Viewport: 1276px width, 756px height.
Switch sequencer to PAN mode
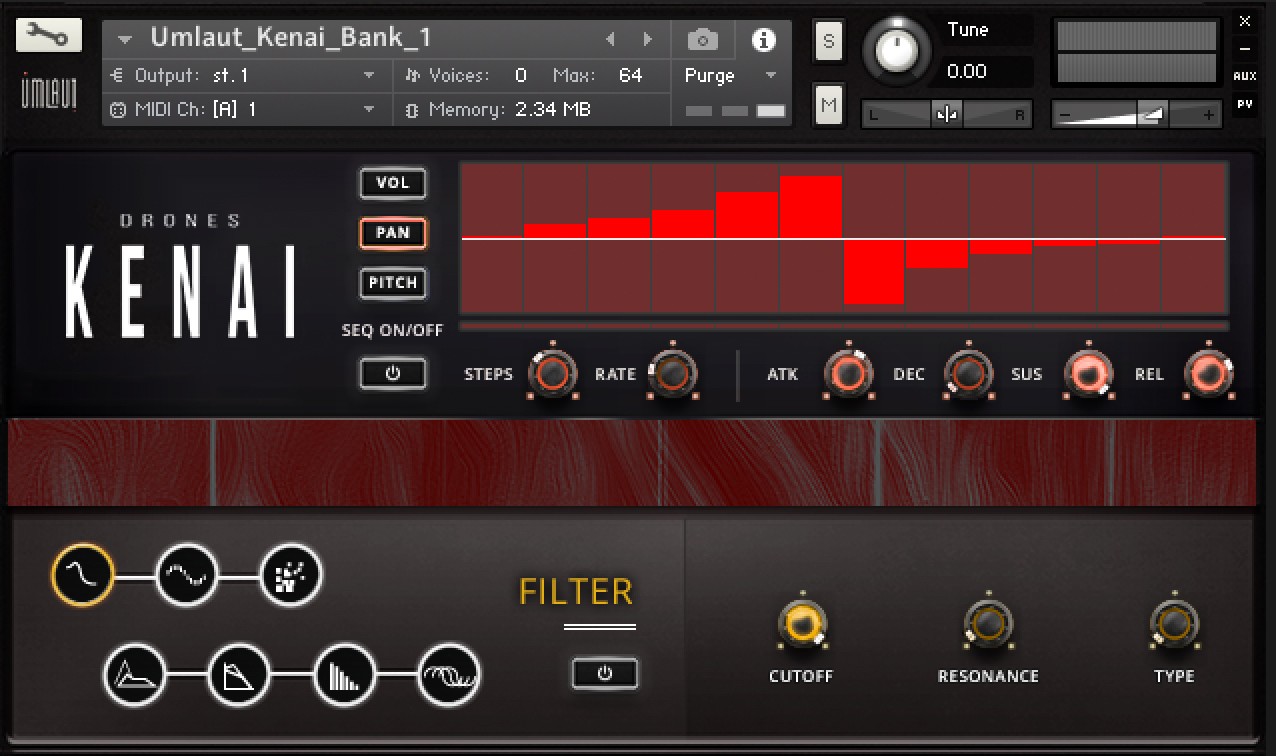click(x=393, y=233)
